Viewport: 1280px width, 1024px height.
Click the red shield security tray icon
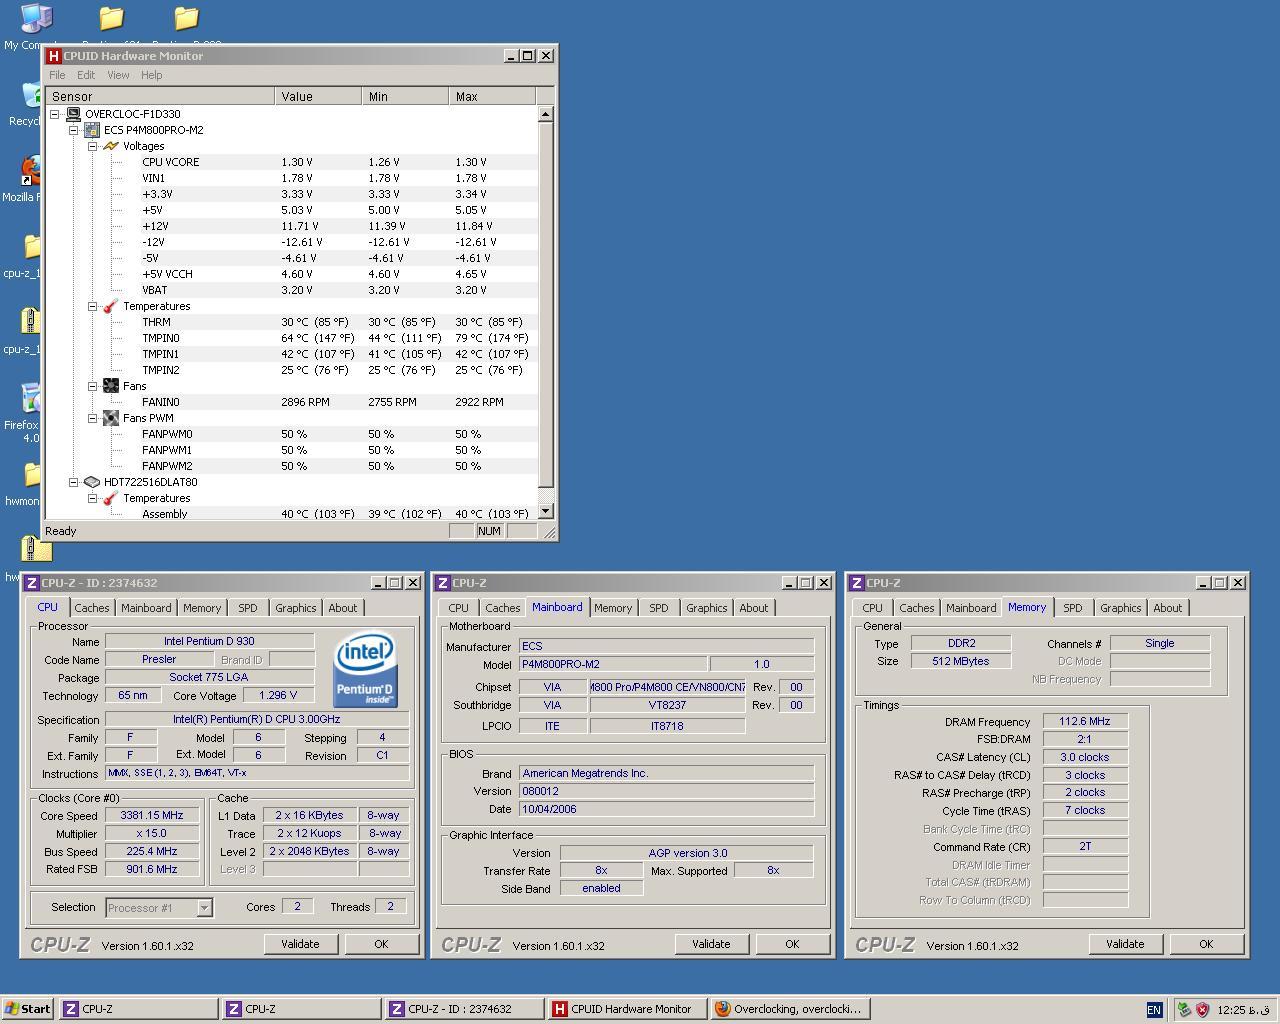click(1202, 1010)
